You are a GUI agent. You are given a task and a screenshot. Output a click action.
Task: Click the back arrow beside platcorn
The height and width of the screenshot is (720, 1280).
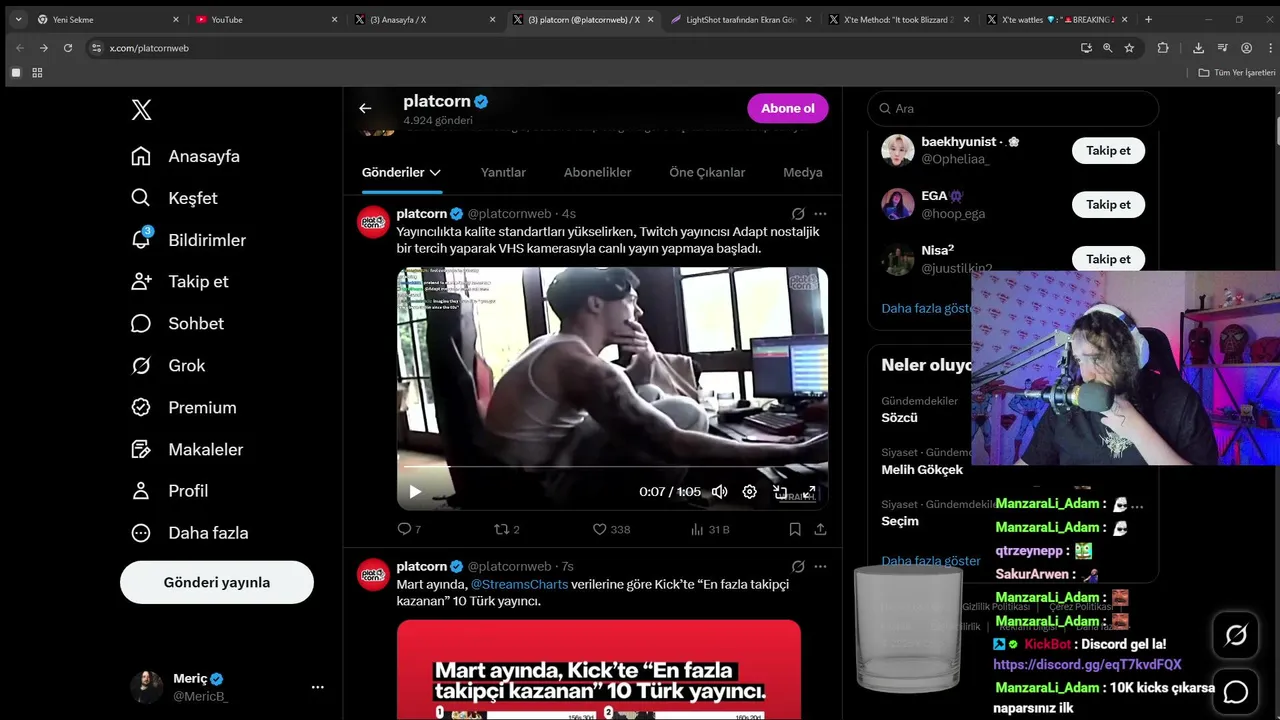[365, 108]
